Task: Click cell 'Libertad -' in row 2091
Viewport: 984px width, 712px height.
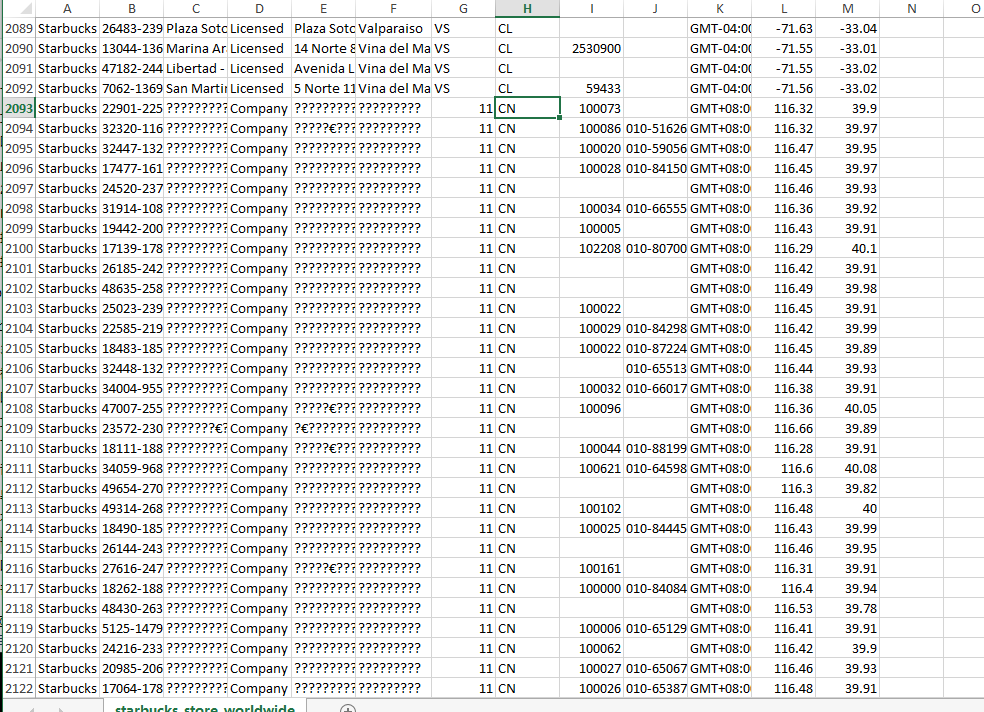Action: [x=195, y=68]
